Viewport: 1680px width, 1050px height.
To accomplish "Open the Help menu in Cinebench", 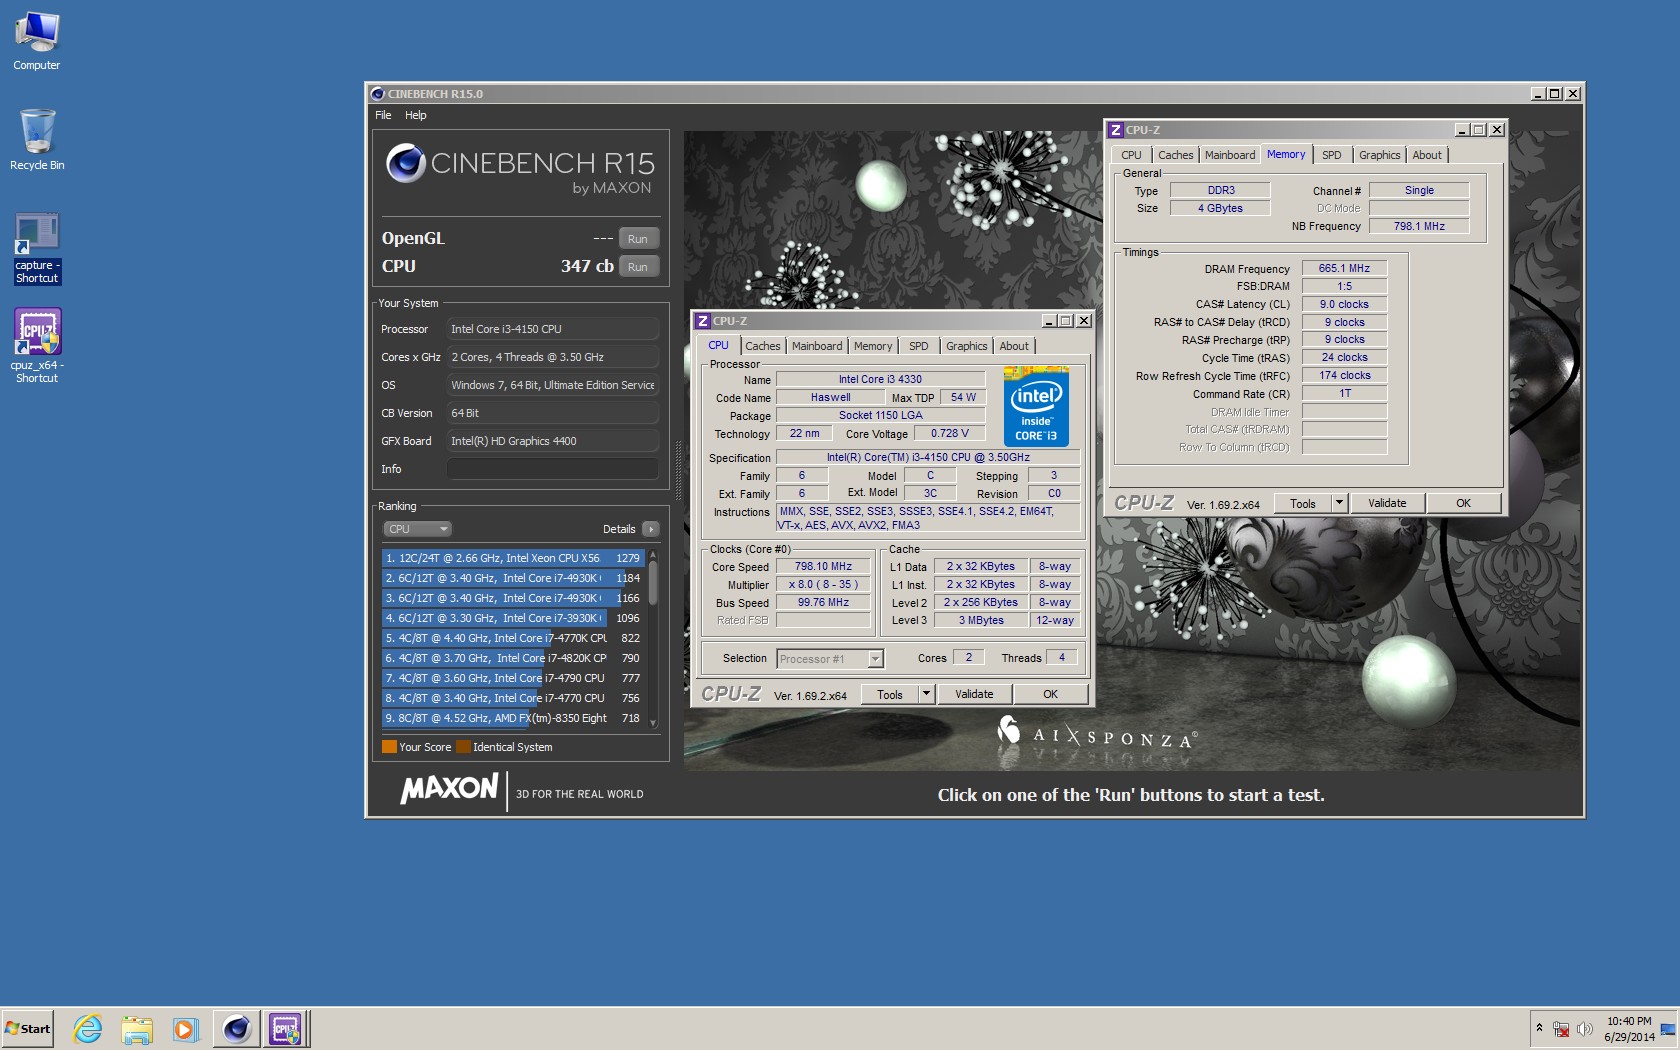I will 416,115.
